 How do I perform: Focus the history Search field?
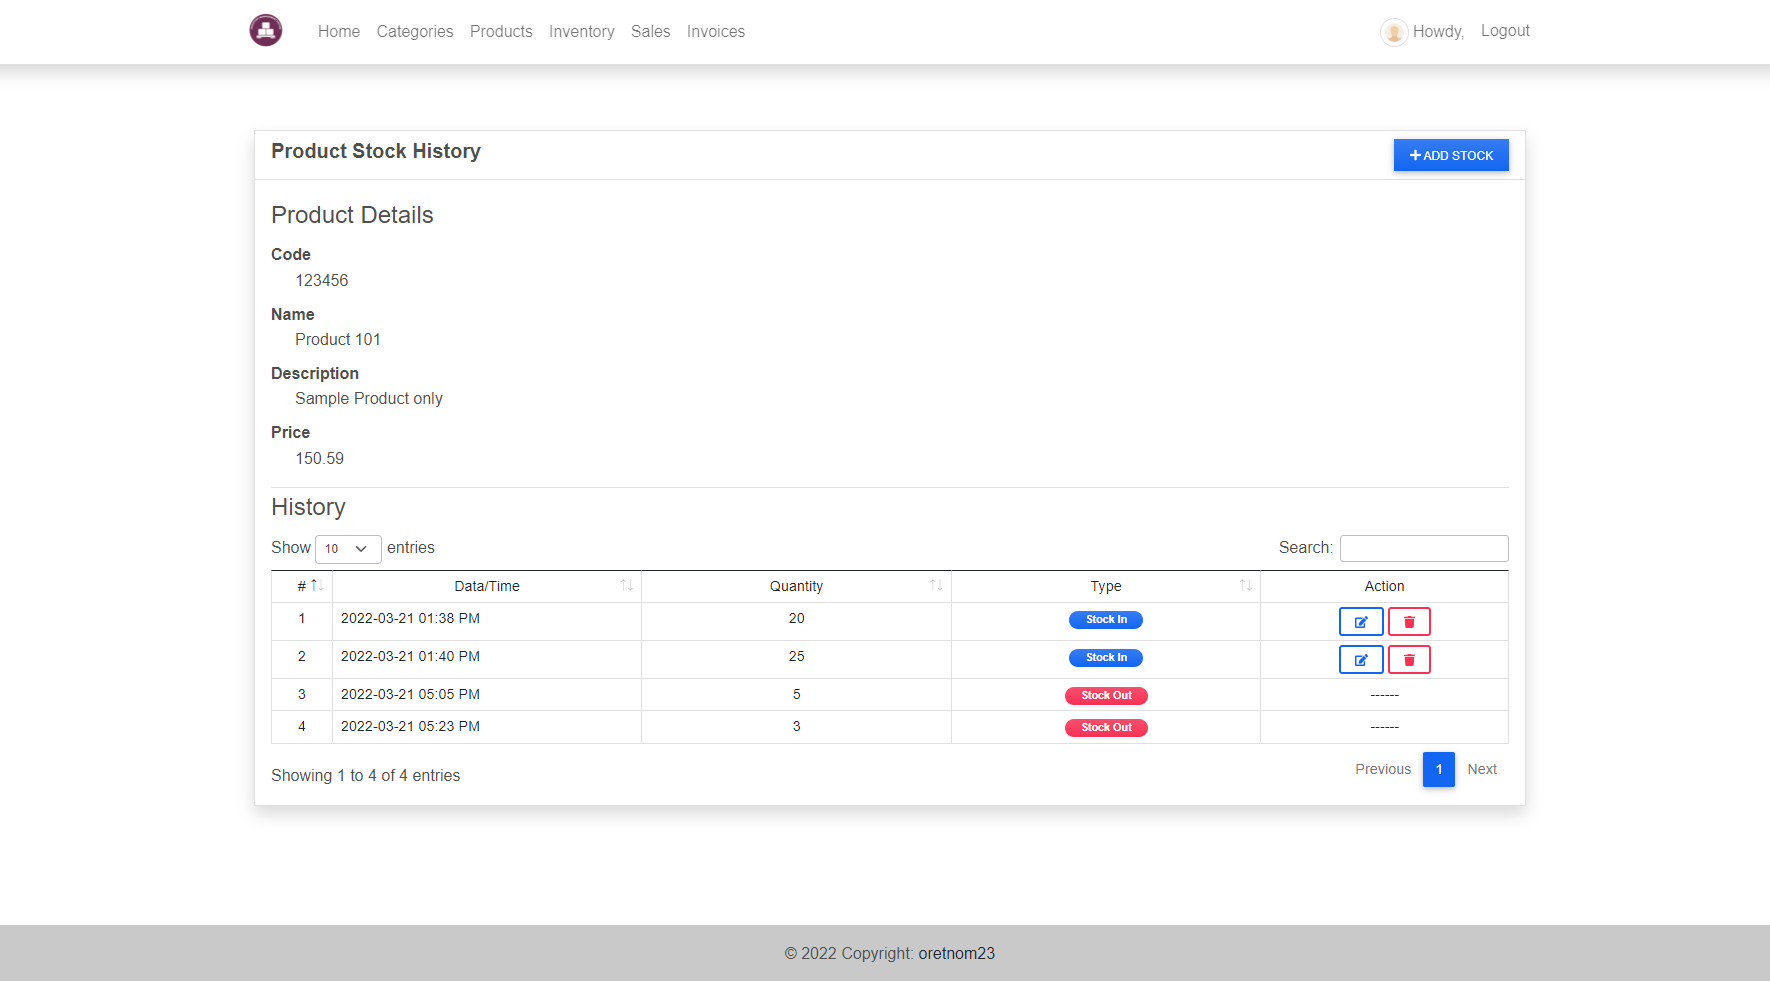point(1424,548)
